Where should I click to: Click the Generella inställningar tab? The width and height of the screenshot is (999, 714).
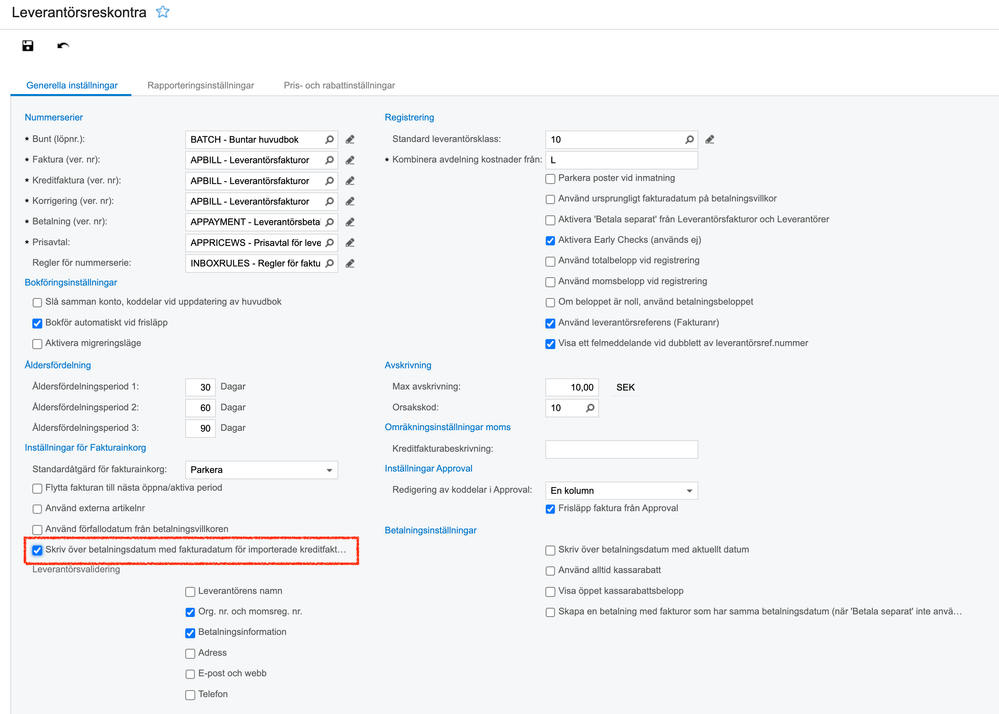click(x=72, y=86)
